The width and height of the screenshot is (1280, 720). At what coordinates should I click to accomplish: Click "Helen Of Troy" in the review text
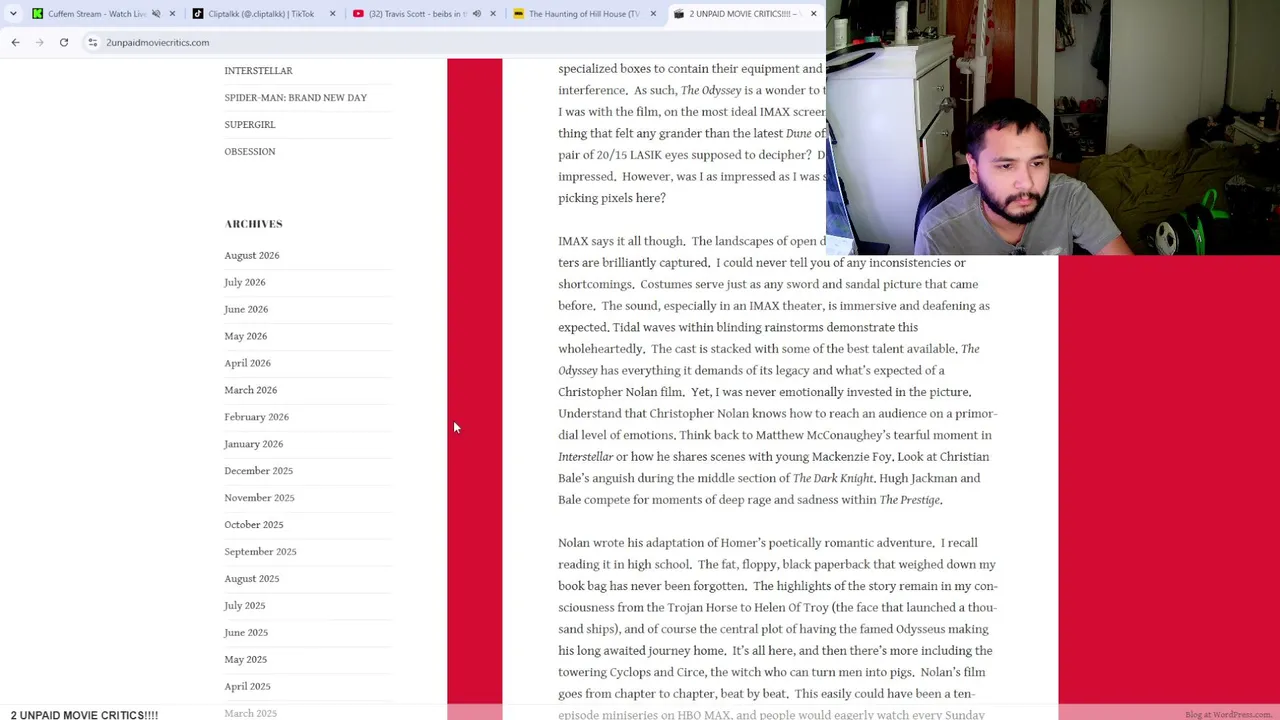[791, 608]
